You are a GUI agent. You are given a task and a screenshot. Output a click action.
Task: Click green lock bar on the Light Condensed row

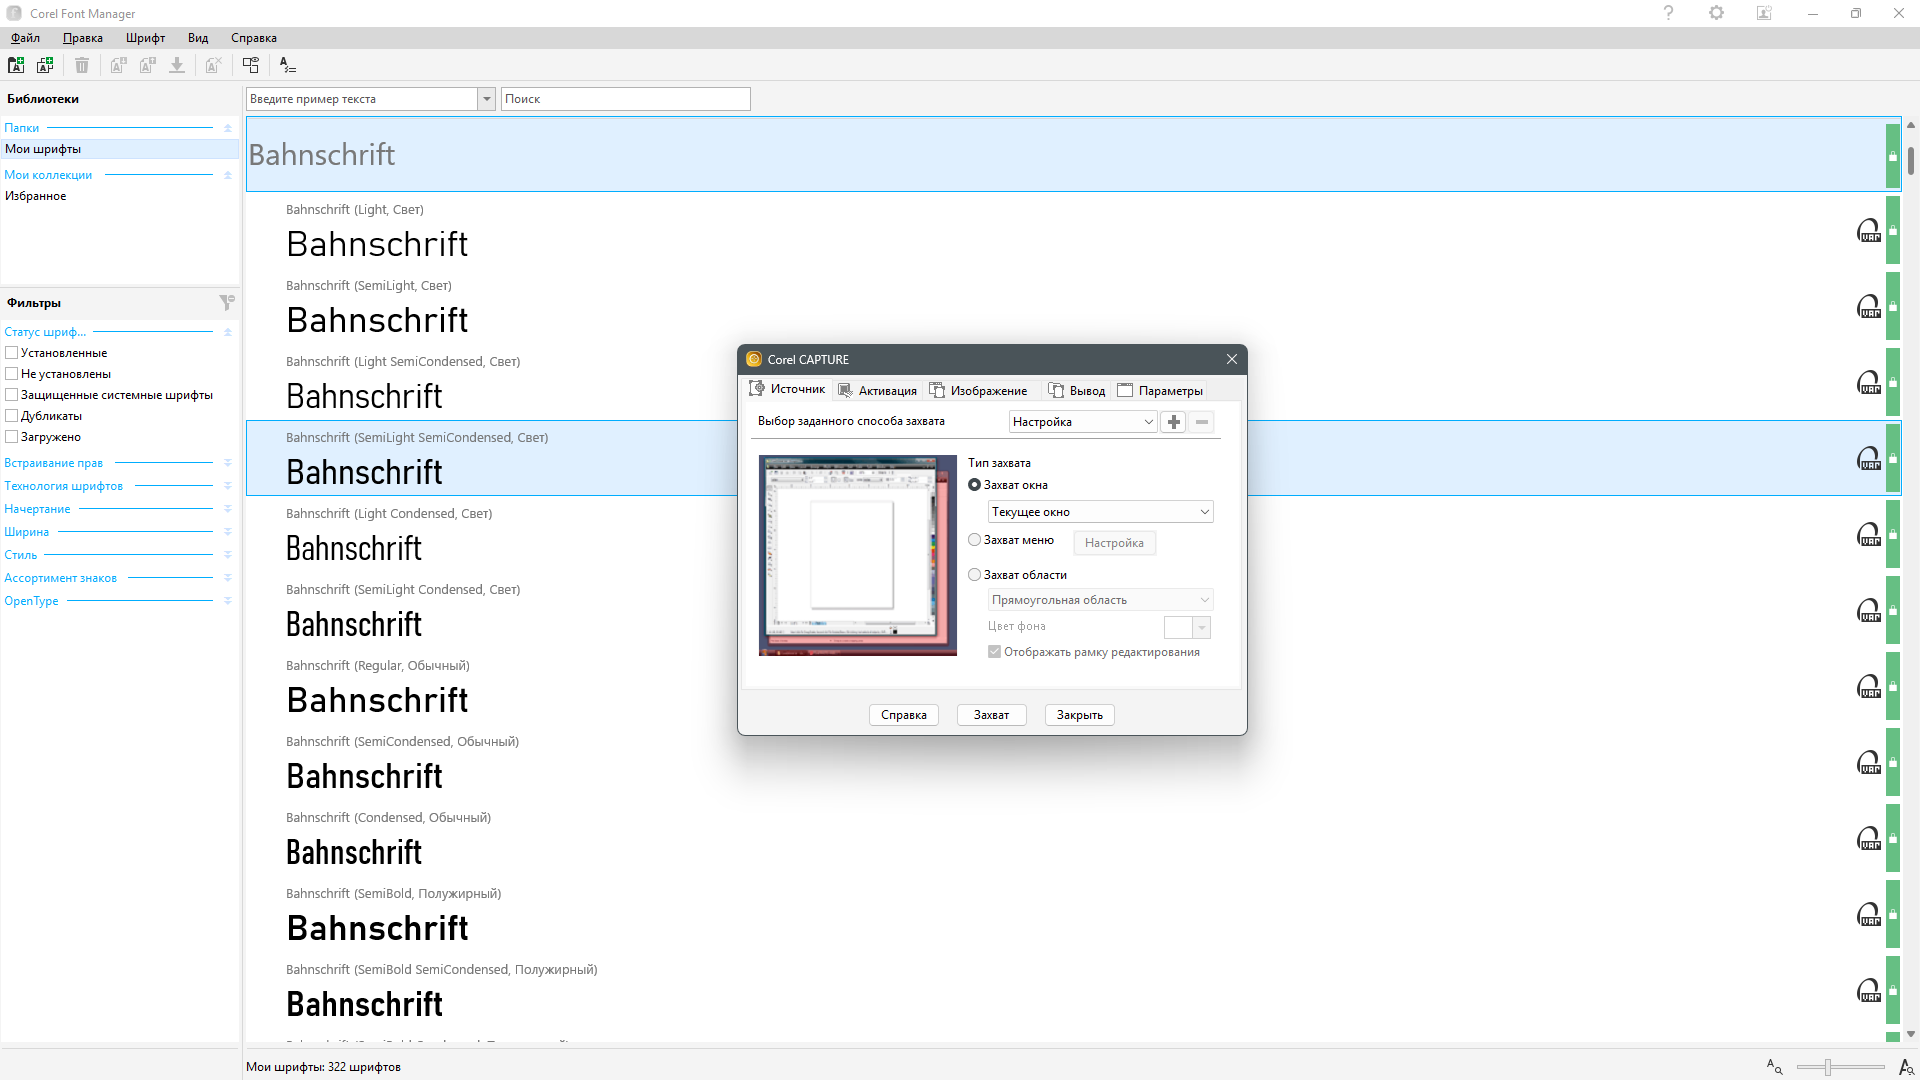click(1893, 534)
